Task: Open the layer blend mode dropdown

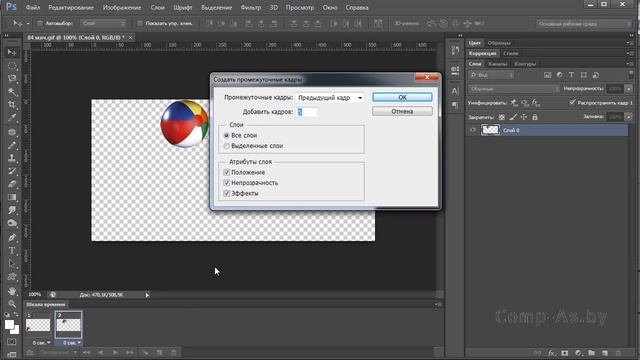Action: [x=514, y=89]
